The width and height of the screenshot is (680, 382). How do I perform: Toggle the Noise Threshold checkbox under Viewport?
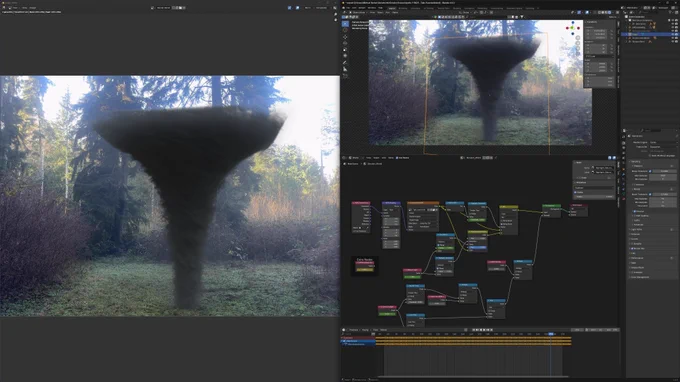tap(651, 171)
